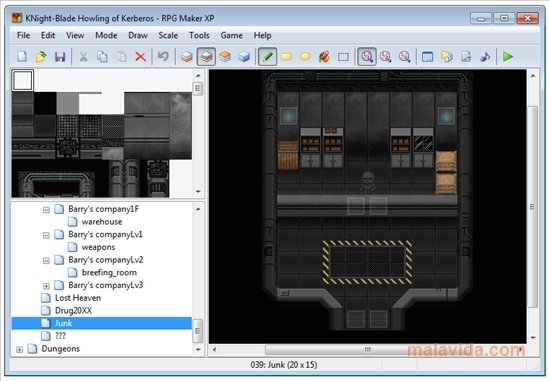
Task: Enable the Events layer mode
Action: (x=244, y=57)
